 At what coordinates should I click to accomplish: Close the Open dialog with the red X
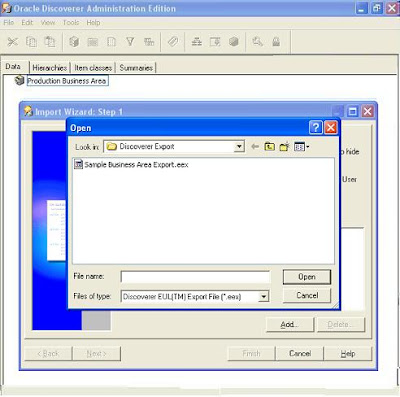point(331,127)
